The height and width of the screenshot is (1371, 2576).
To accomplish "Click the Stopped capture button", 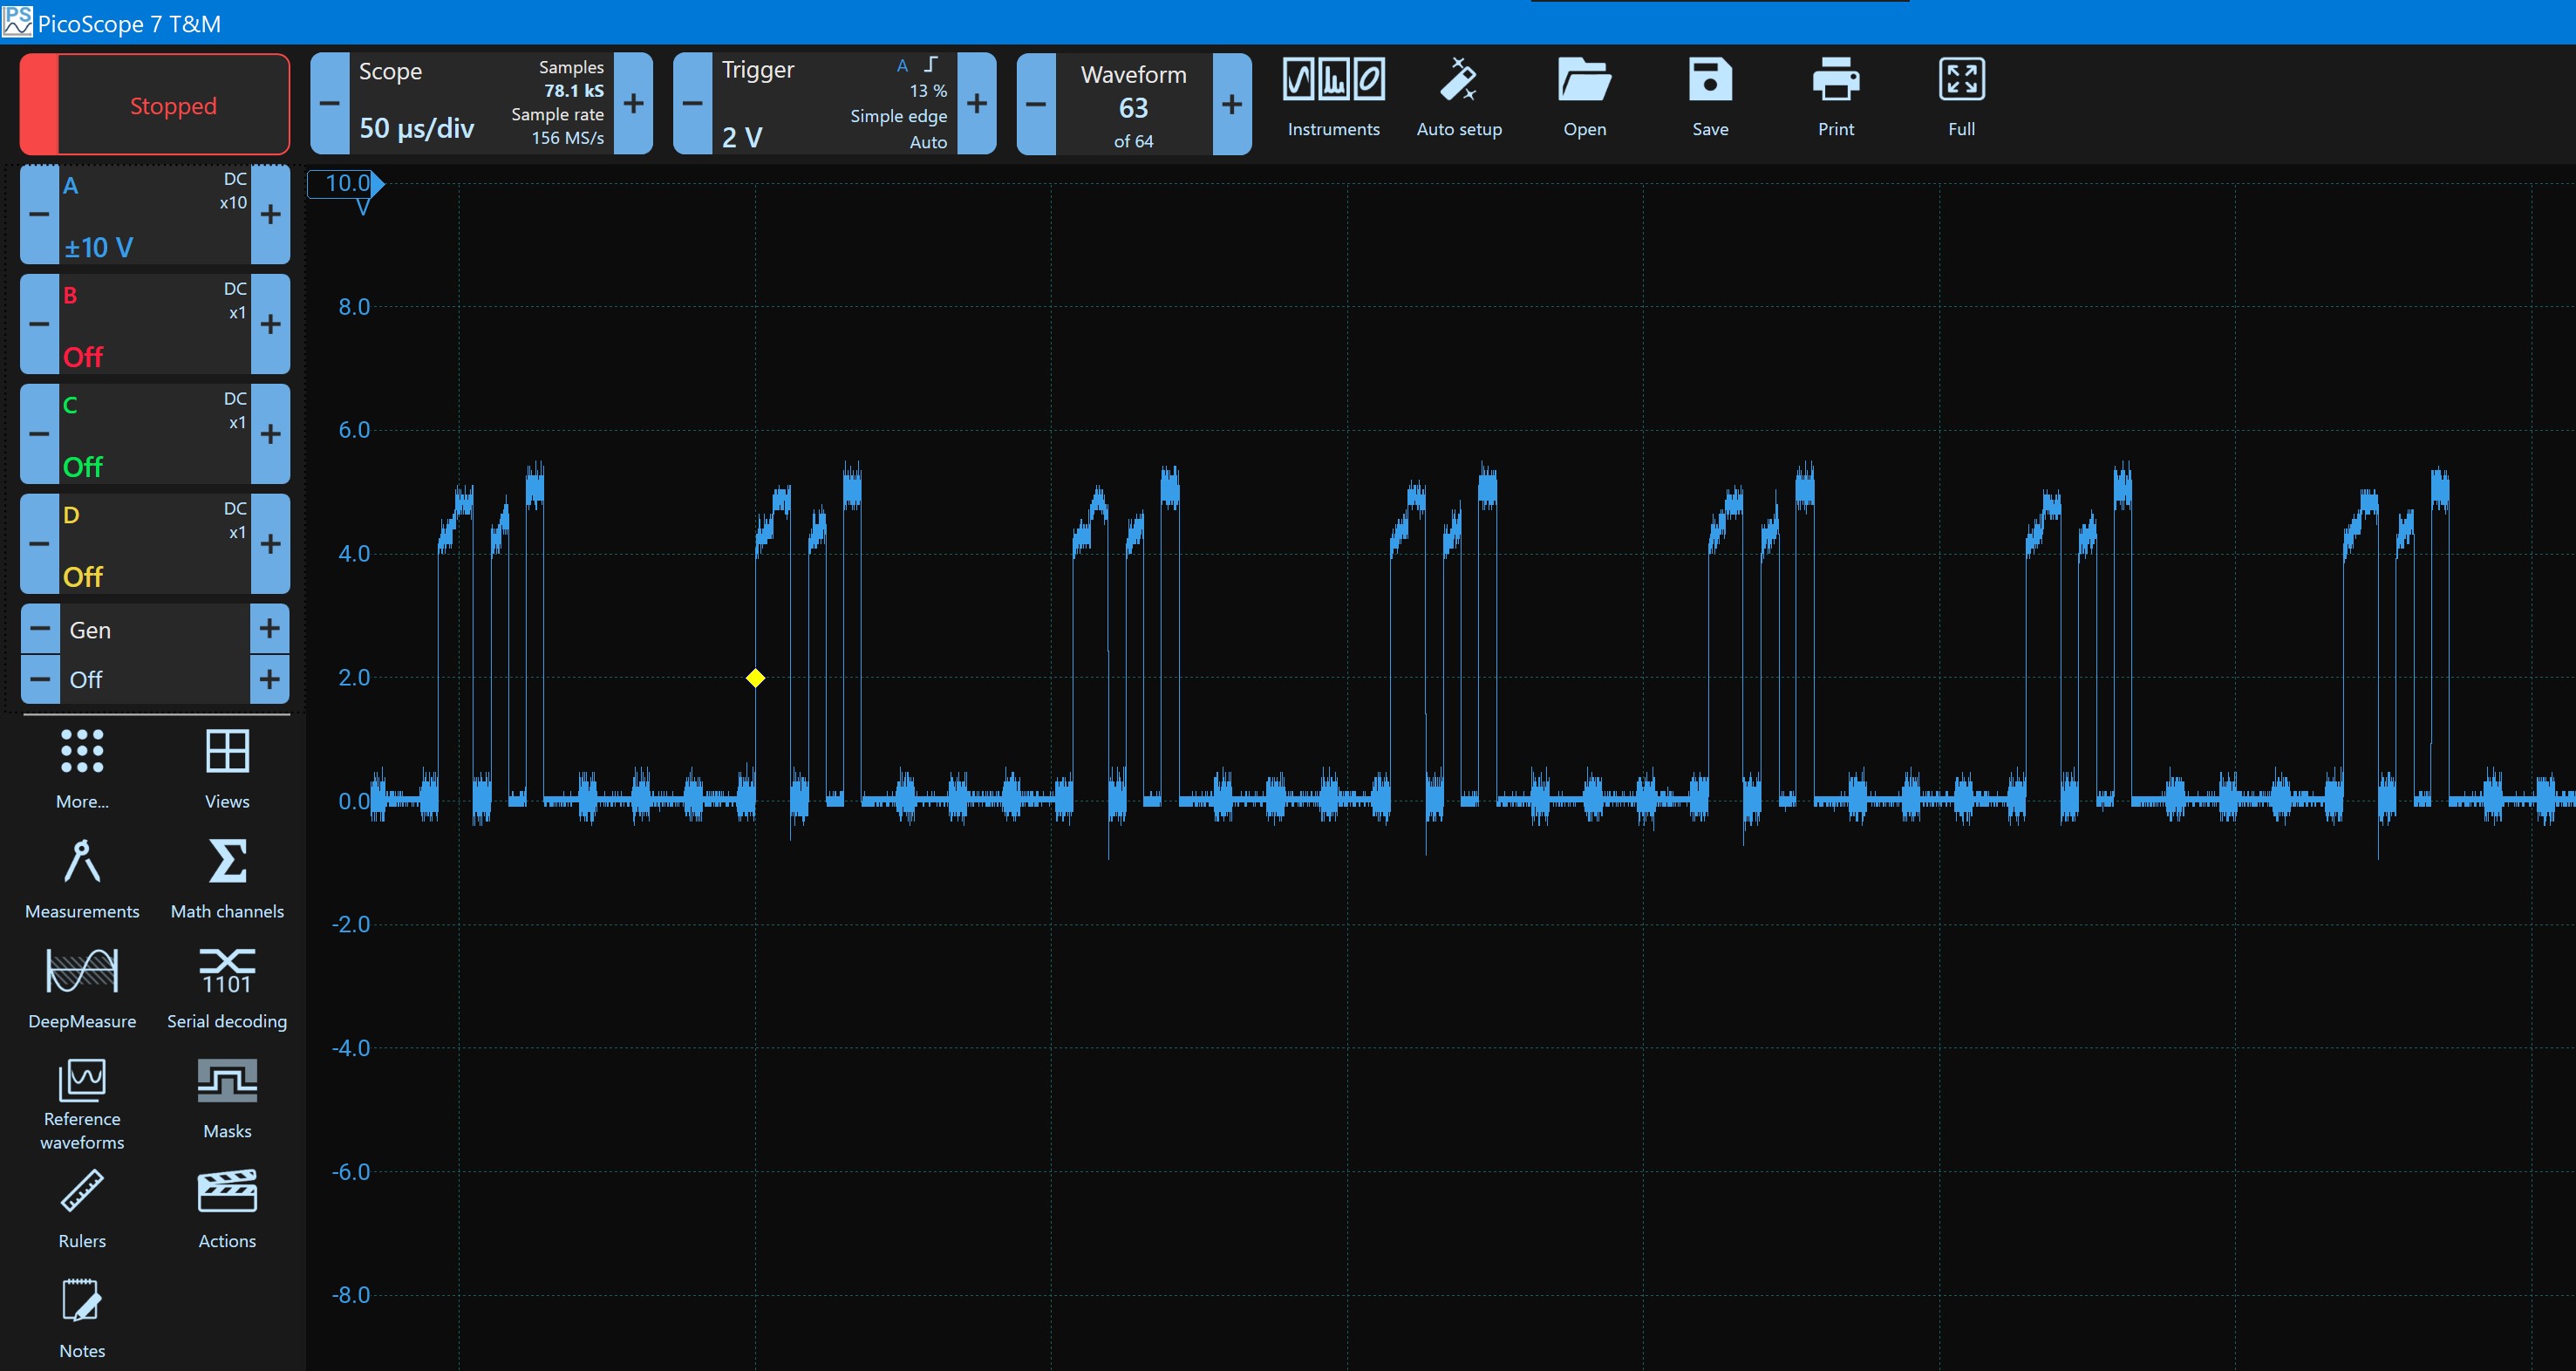I will 155,104.
